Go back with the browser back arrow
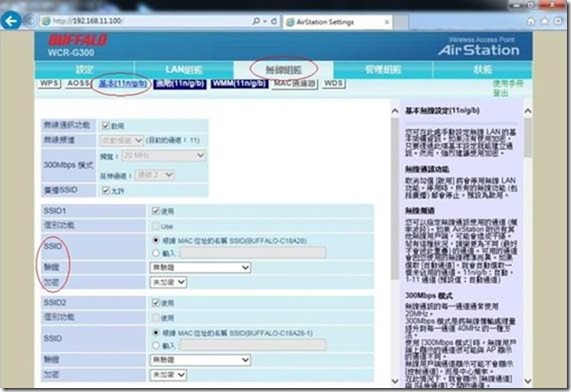This screenshot has width=571, height=392. (11, 21)
